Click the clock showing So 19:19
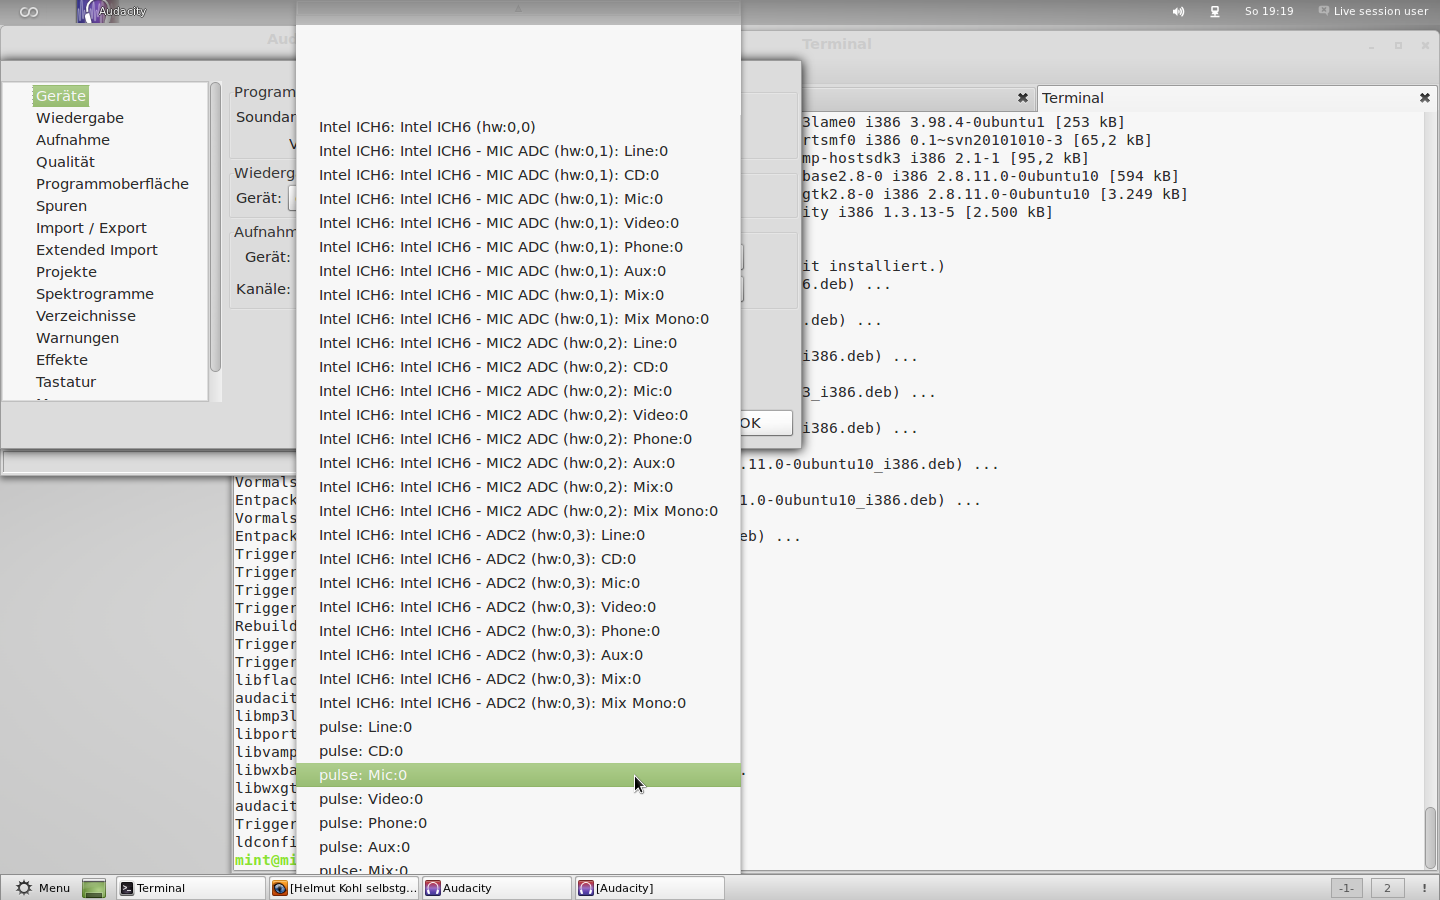1440x900 pixels. (x=1269, y=12)
